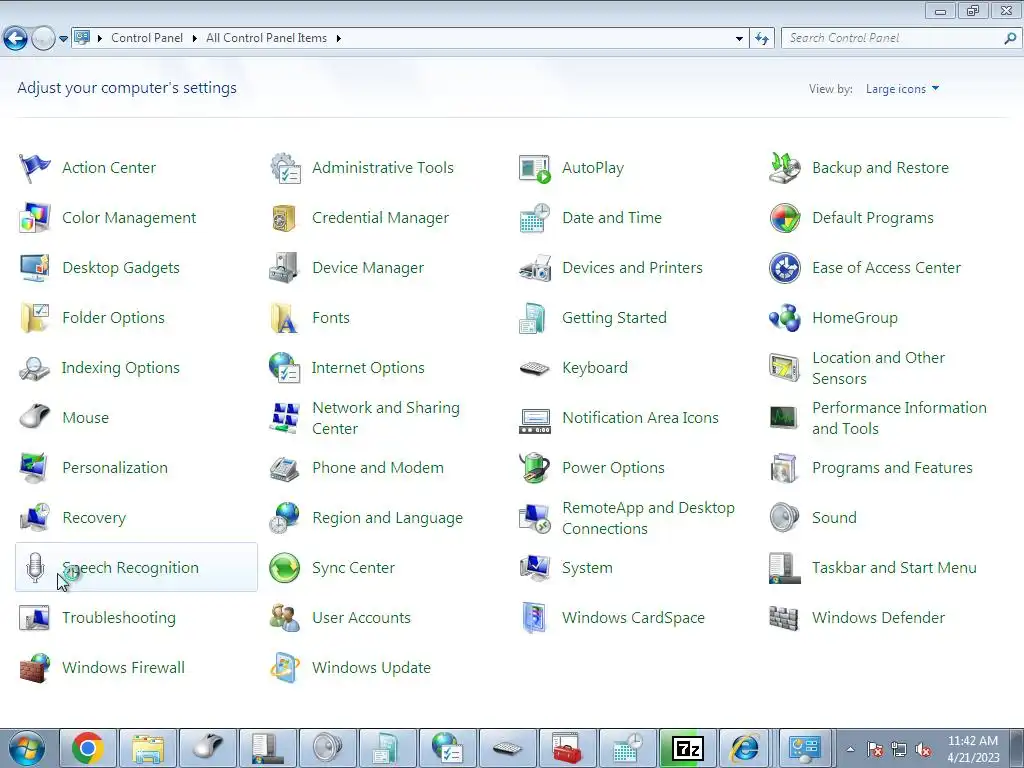
Task: Open the Credential Manager vault icon
Action: point(285,218)
